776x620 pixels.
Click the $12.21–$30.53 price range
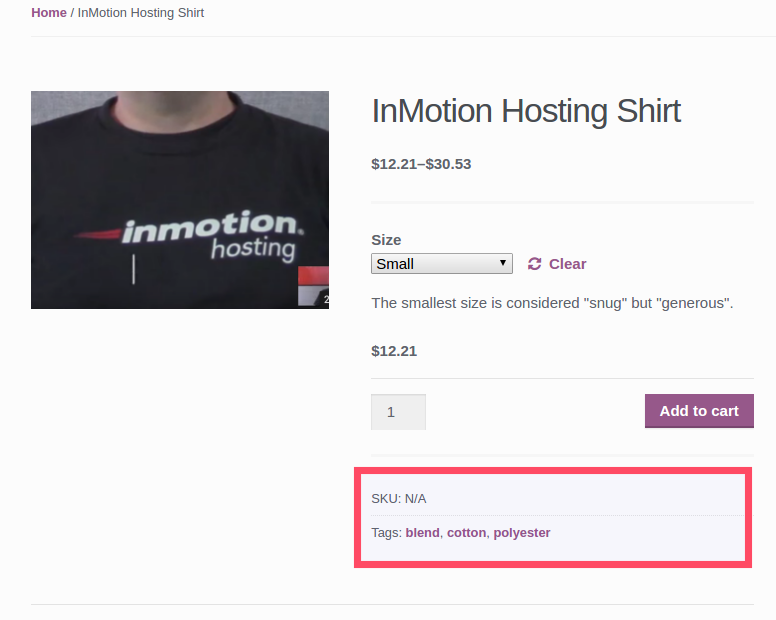(421, 164)
